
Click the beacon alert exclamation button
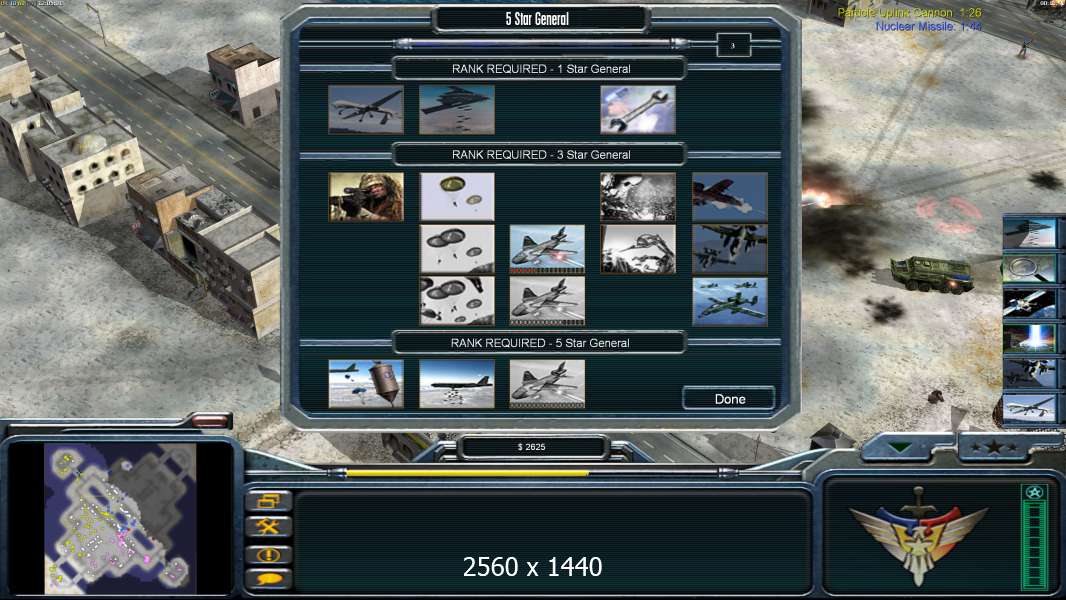coord(269,554)
